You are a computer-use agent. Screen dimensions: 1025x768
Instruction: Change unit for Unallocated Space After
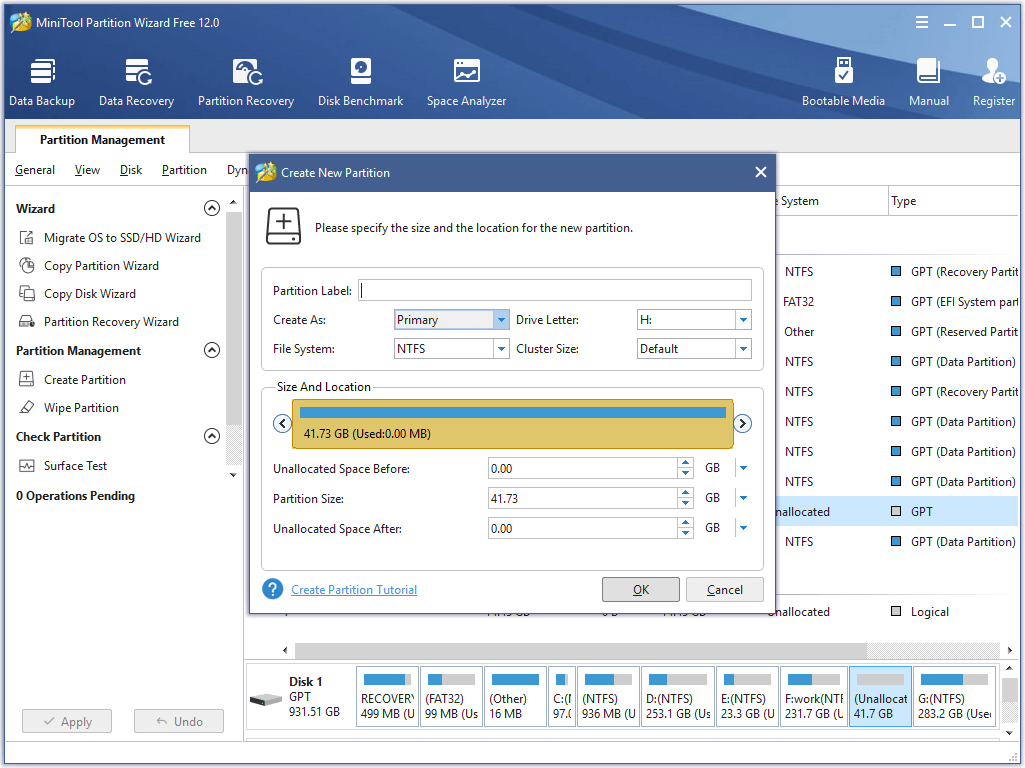743,528
